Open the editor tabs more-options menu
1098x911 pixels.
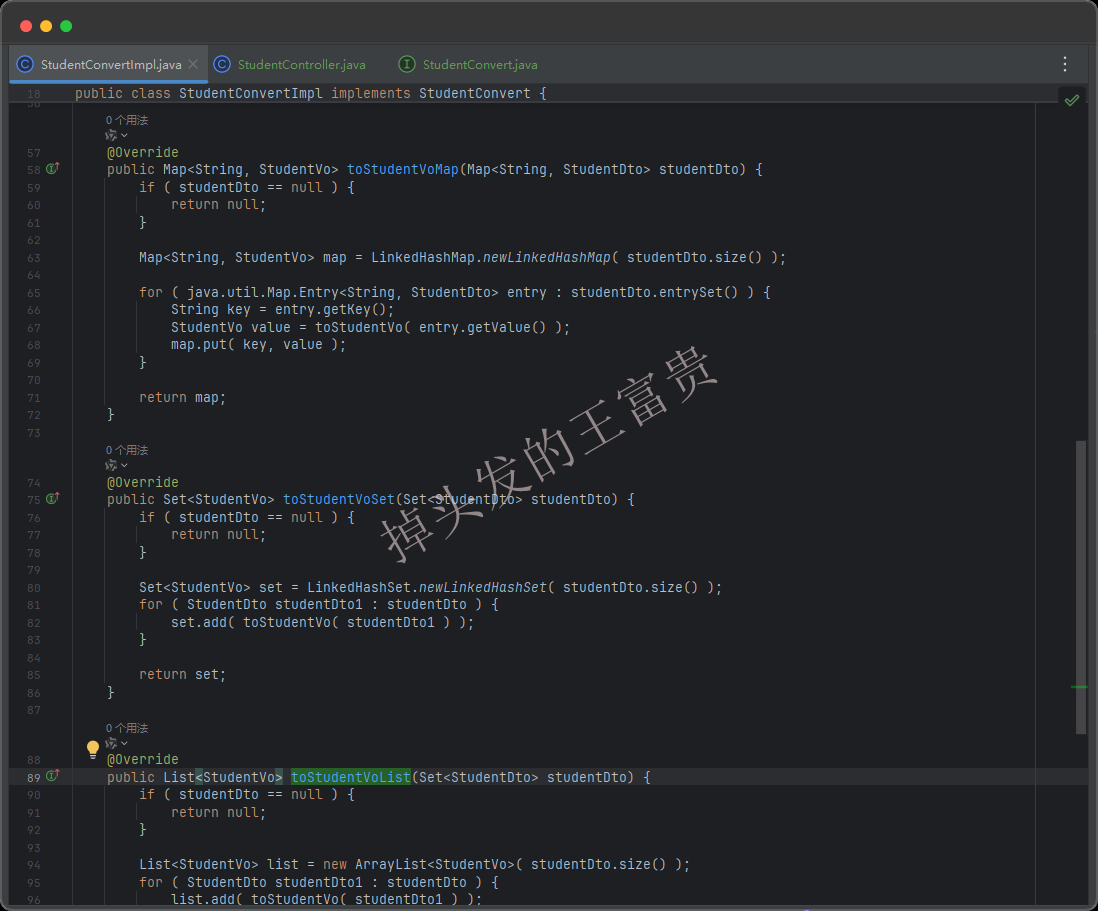[x=1064, y=64]
